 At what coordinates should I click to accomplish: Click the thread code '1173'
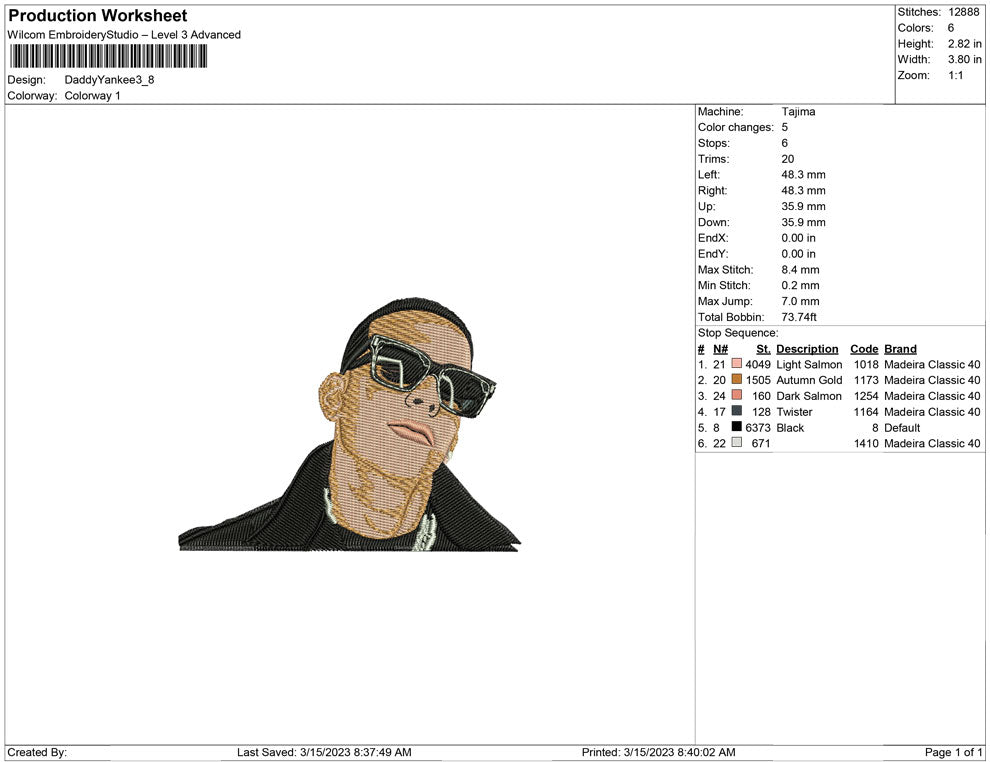pyautogui.click(x=866, y=380)
